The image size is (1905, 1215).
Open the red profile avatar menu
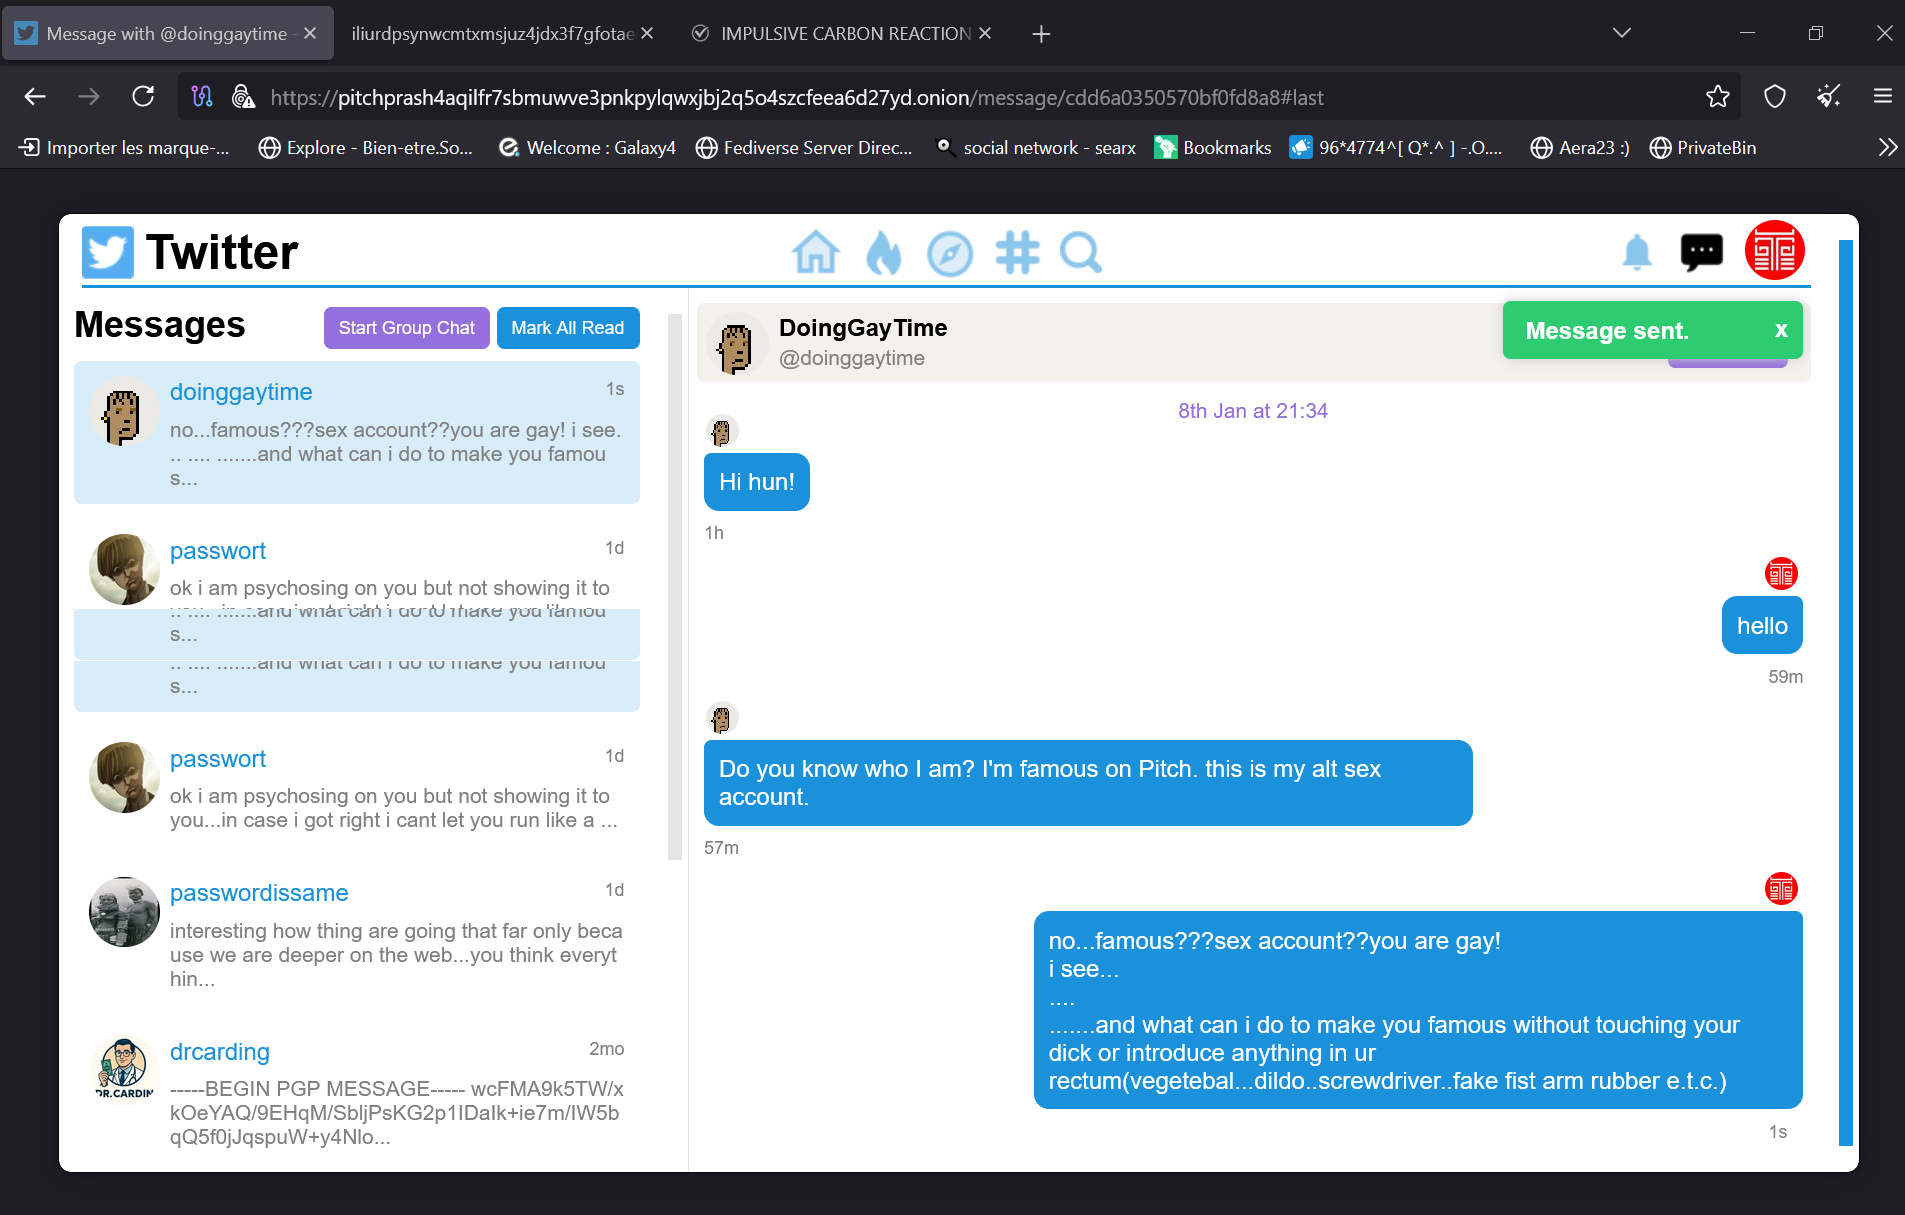[1775, 250]
